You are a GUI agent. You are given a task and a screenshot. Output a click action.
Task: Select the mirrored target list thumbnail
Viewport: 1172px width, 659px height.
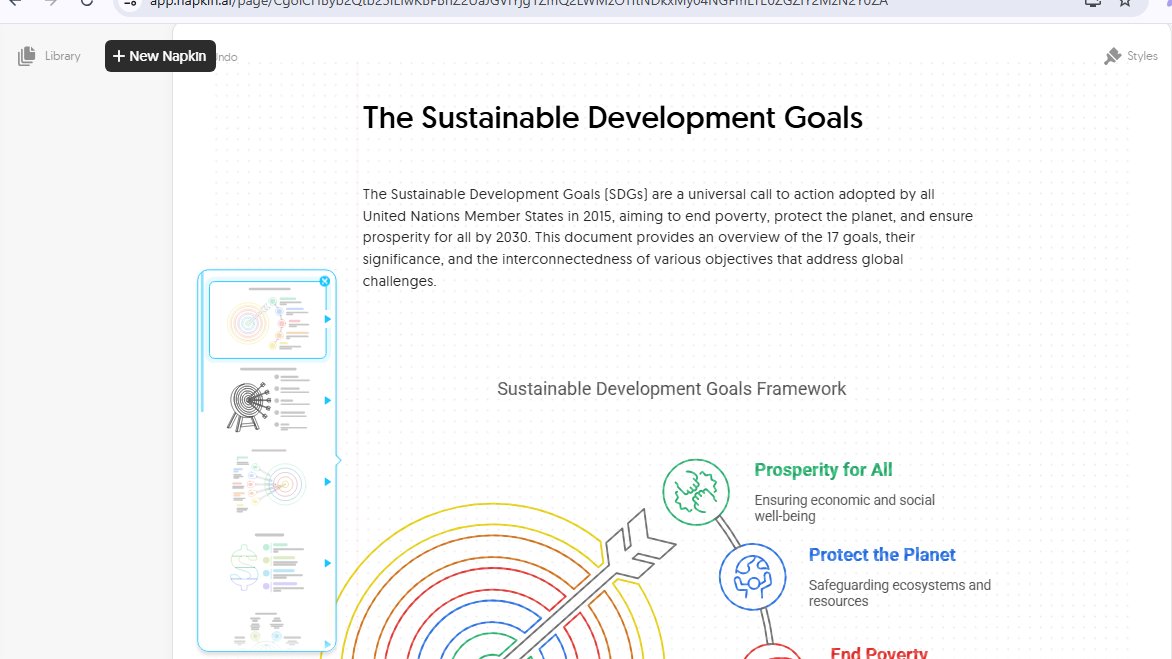268,482
